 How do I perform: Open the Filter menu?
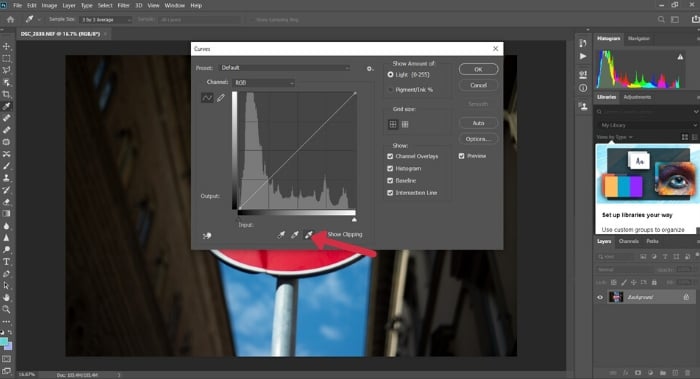pyautogui.click(x=123, y=5)
